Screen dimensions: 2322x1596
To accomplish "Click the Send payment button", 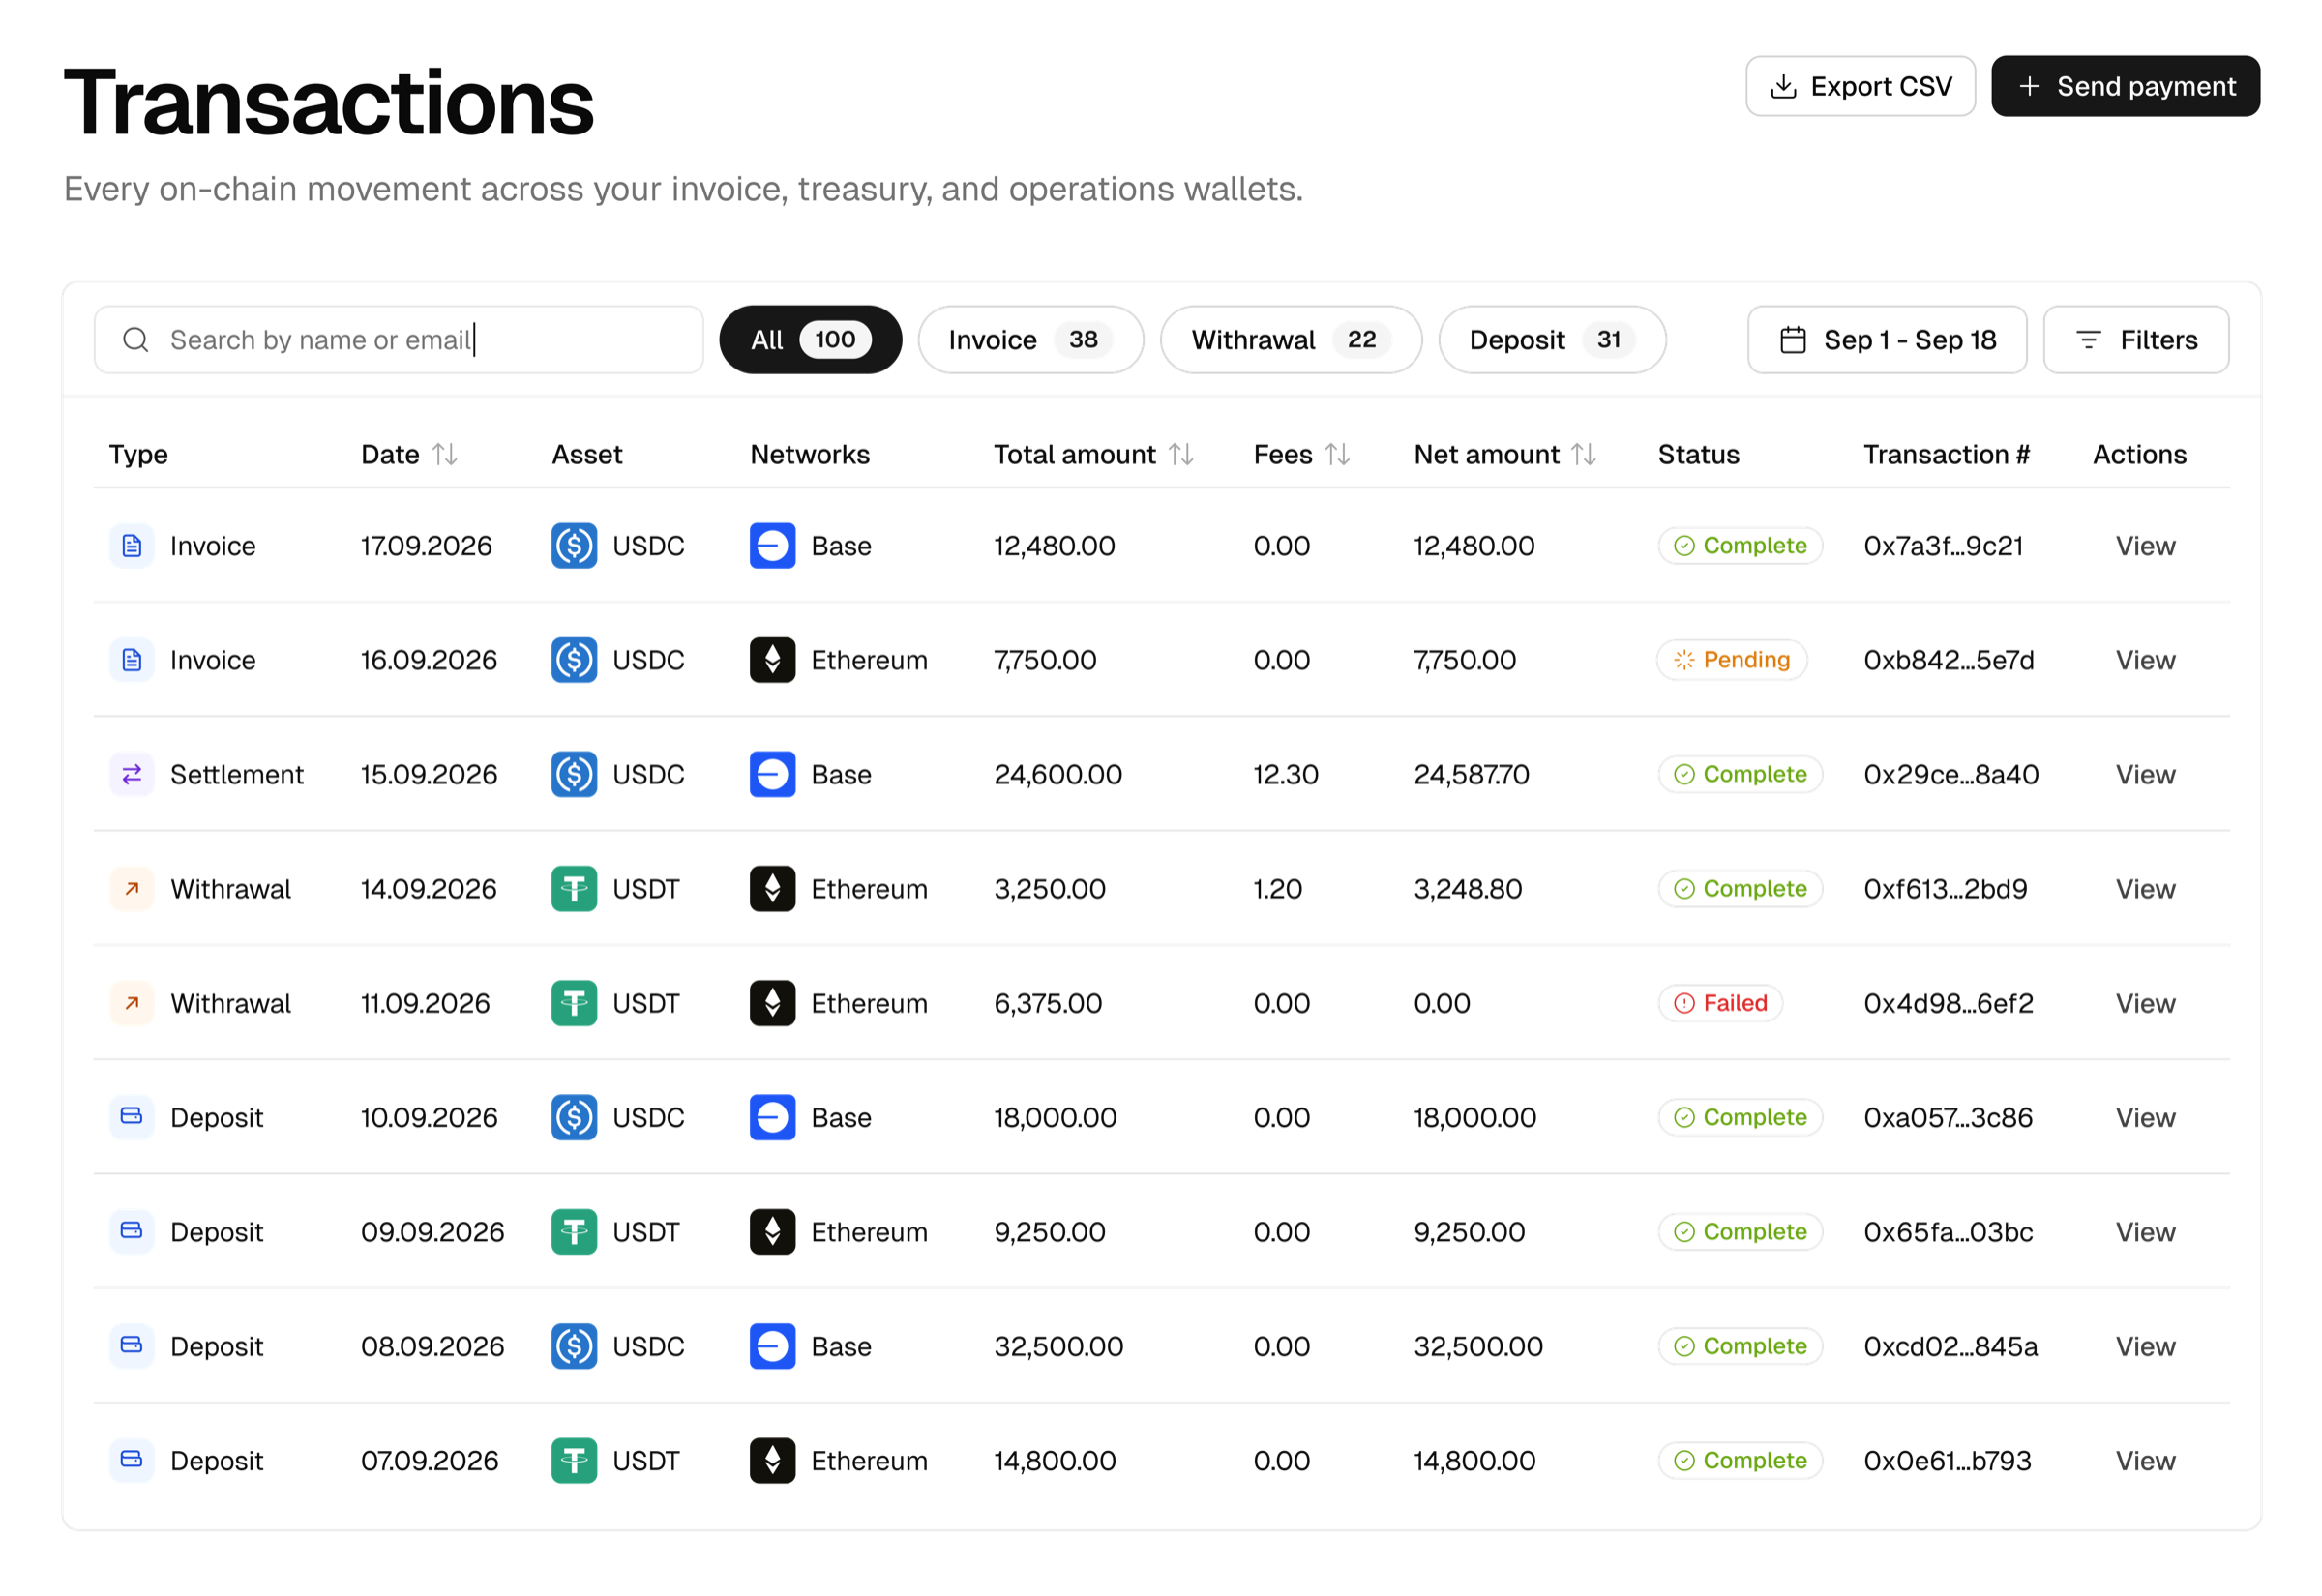I will click(x=2125, y=87).
